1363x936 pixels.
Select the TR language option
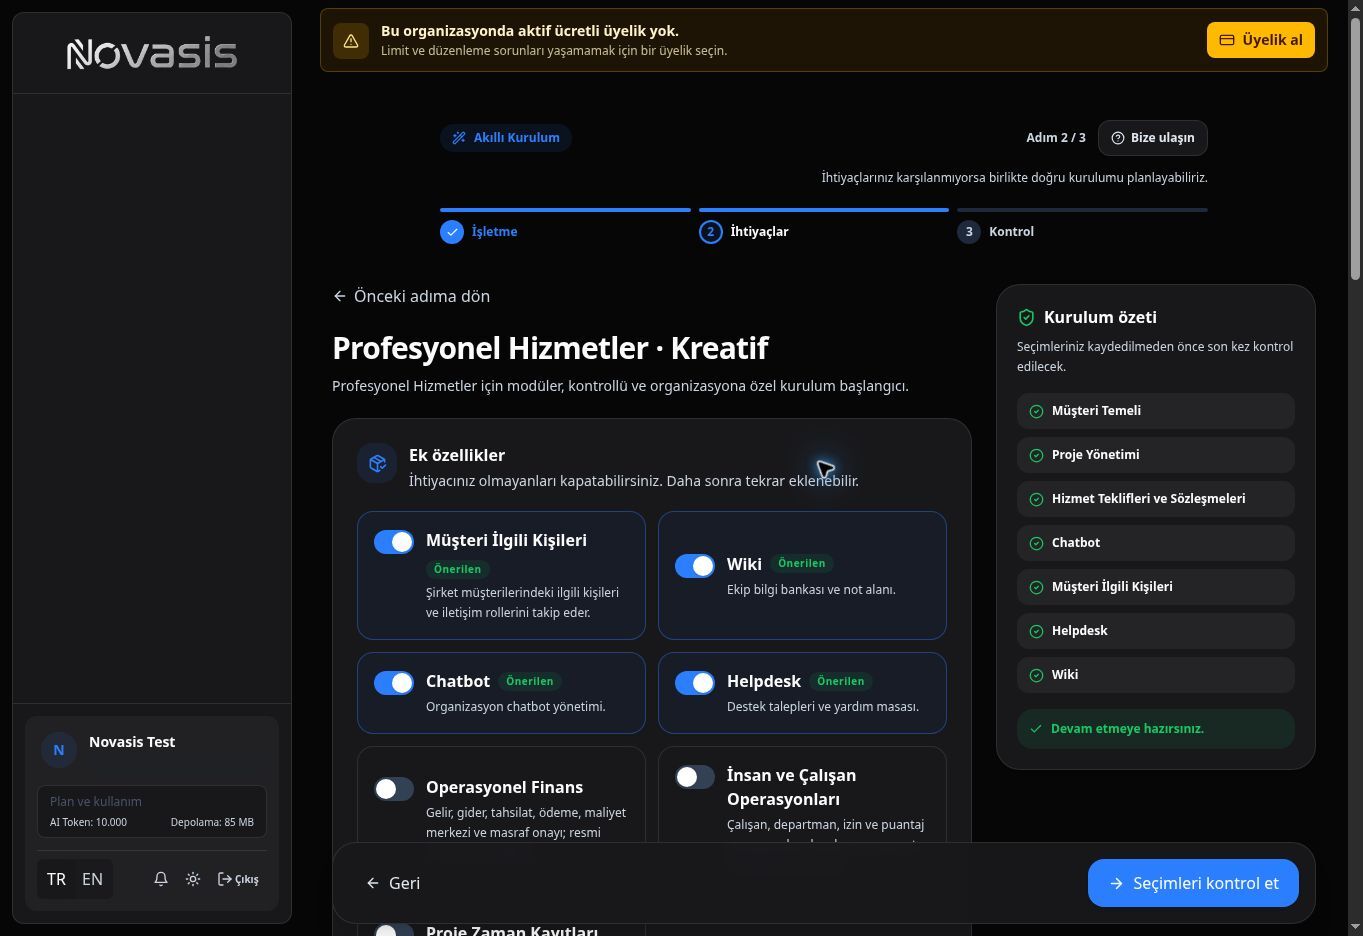(x=56, y=879)
